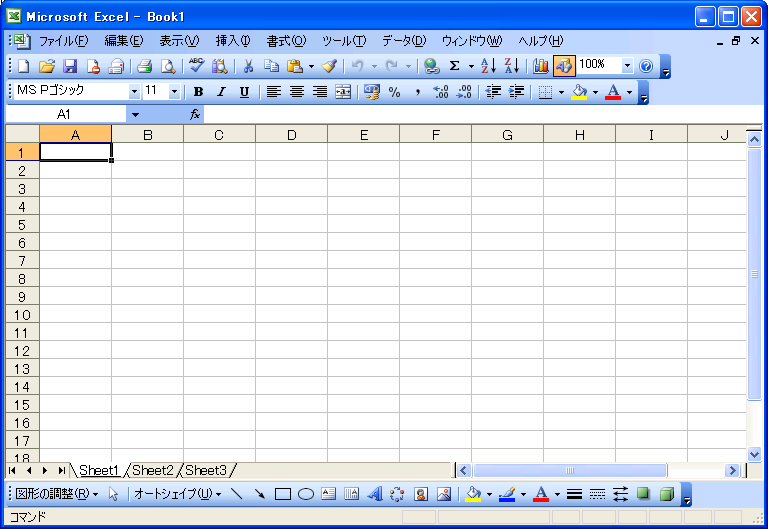Toggle bold formatting
Image resolution: width=768 pixels, height=529 pixels.
click(x=198, y=92)
